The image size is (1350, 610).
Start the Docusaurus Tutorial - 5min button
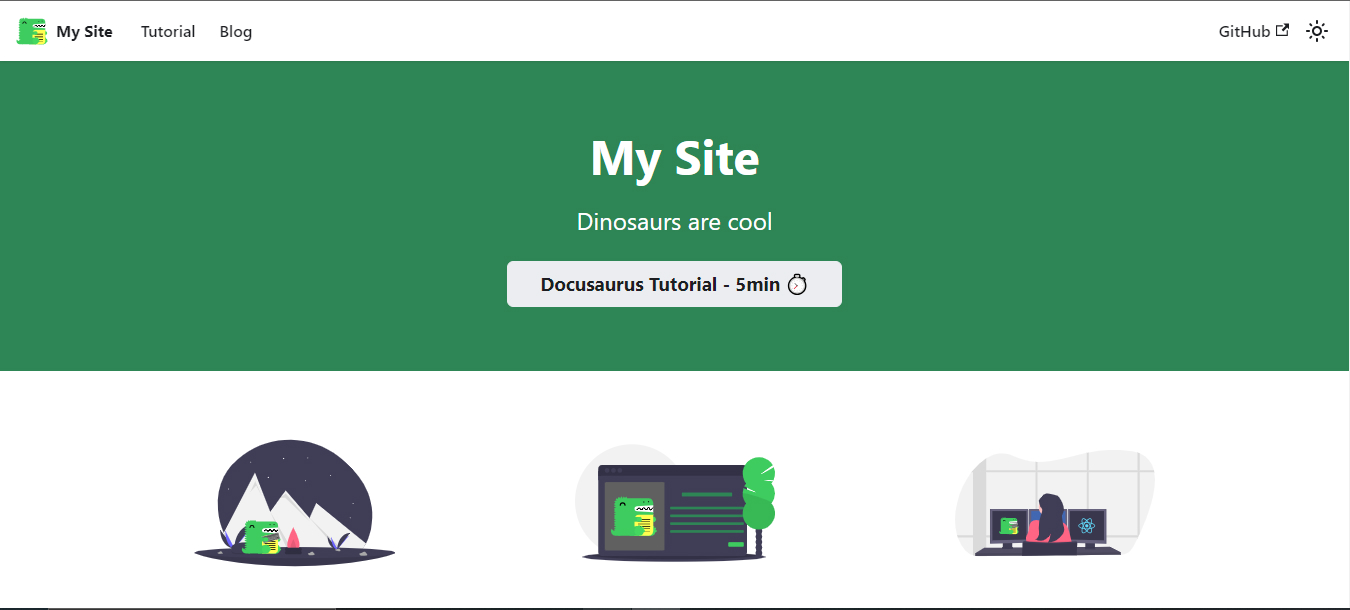pos(674,284)
